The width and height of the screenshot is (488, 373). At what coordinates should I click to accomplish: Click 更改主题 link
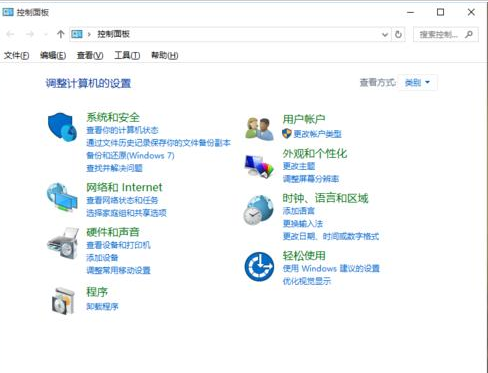click(299, 166)
